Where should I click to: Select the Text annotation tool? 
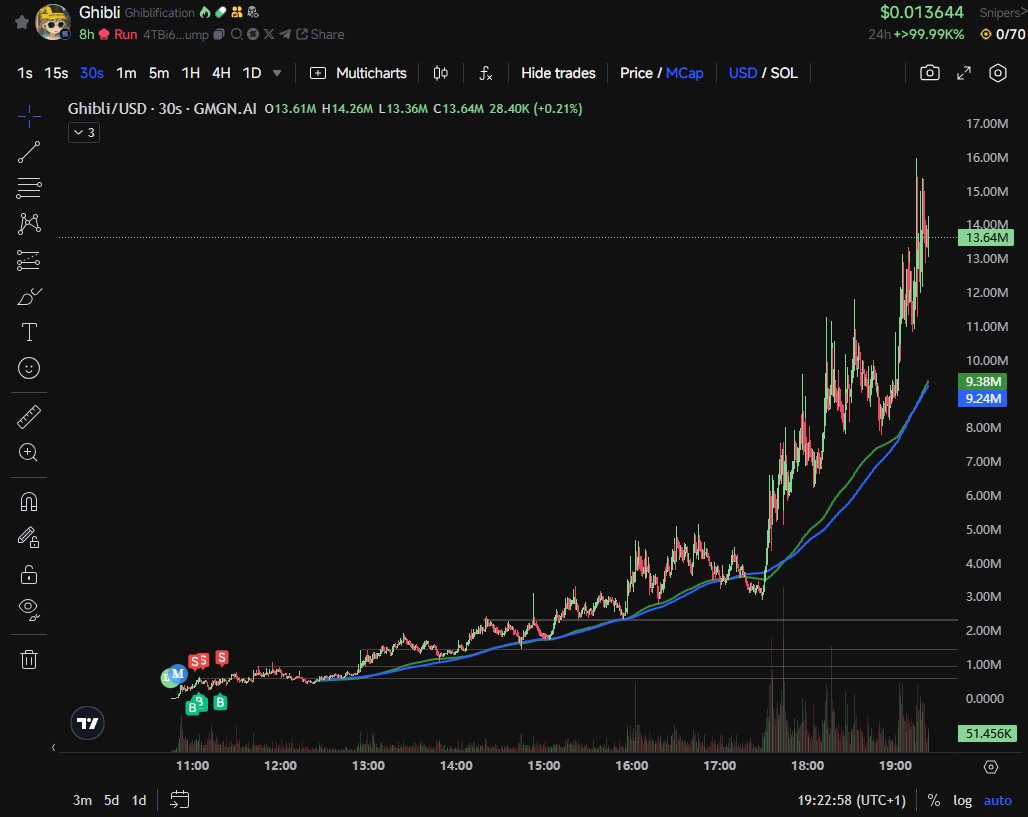click(x=29, y=332)
